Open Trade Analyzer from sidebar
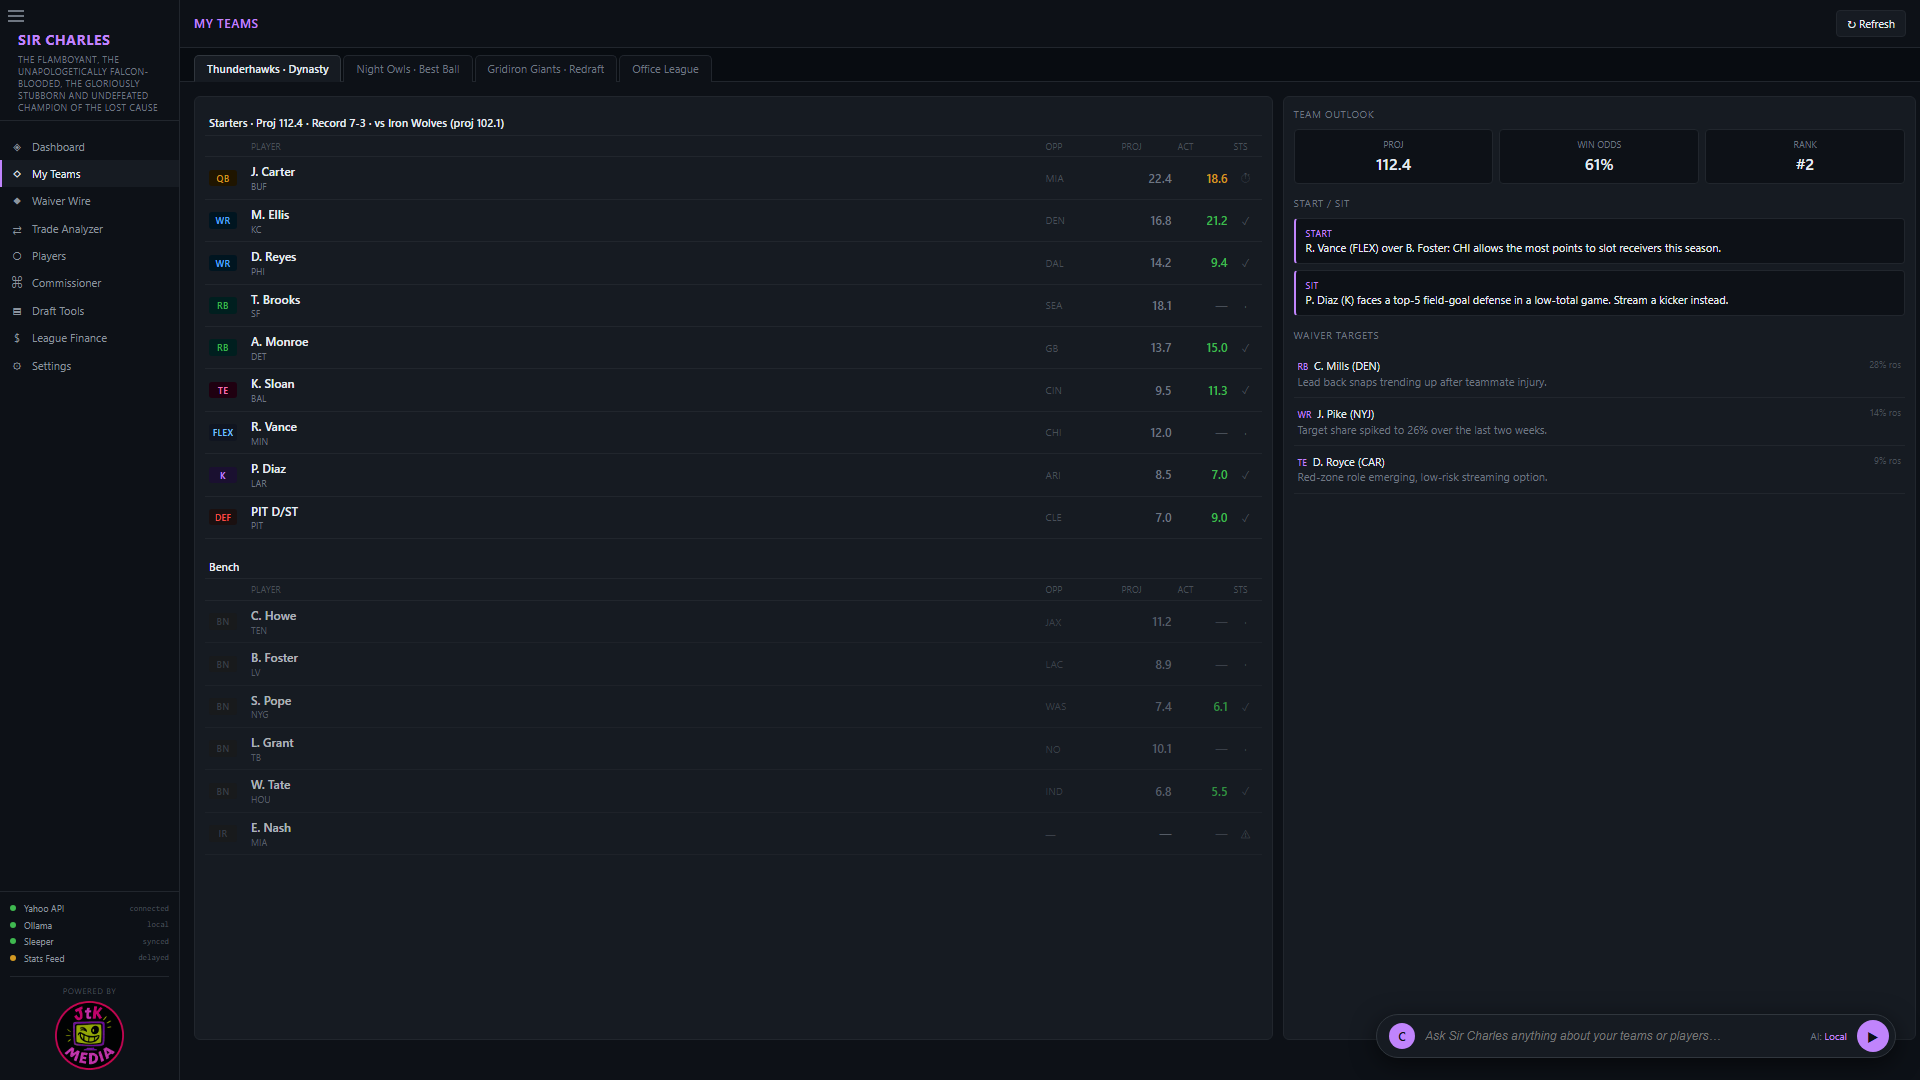Image resolution: width=1920 pixels, height=1080 pixels. 89,229
